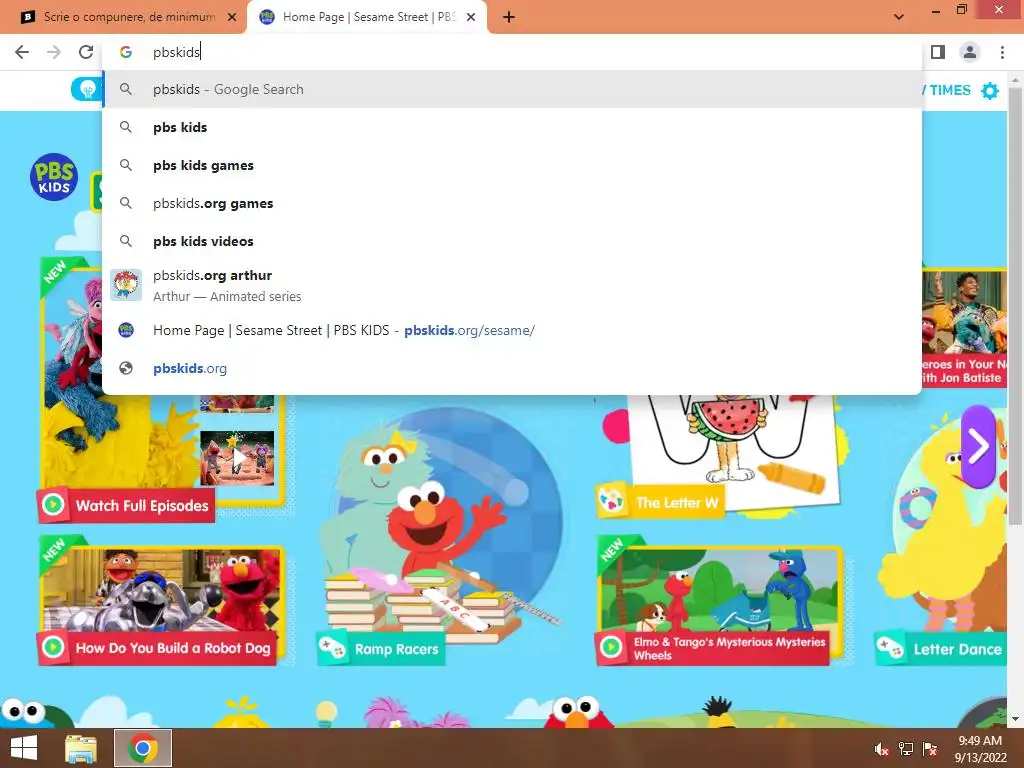Image resolution: width=1024 pixels, height=768 pixels.
Task: Open The Letter W activity
Action: (677, 503)
